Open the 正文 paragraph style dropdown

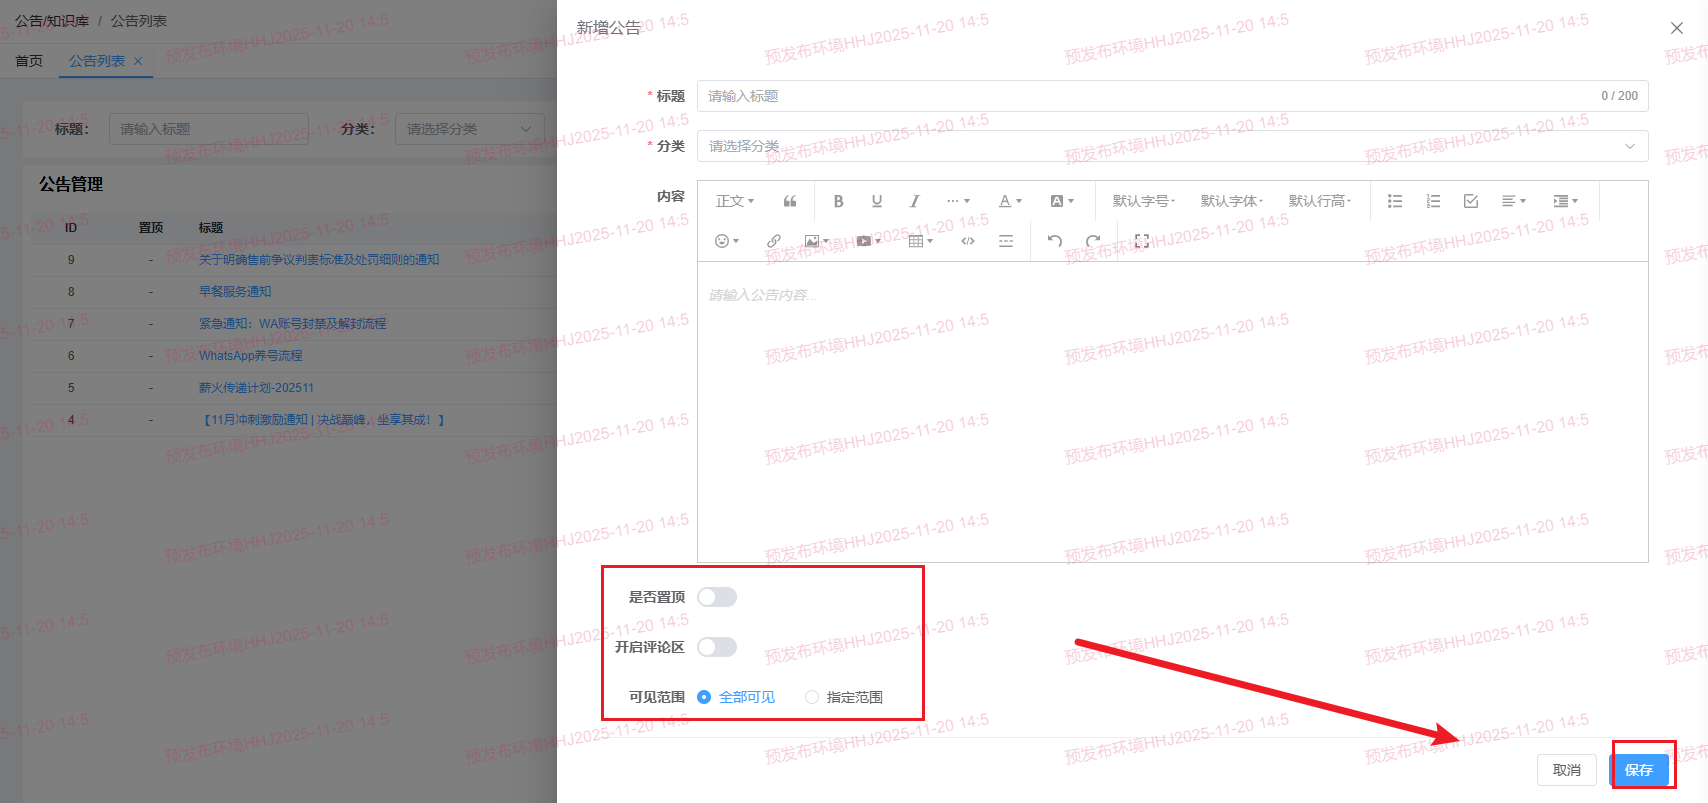click(734, 201)
